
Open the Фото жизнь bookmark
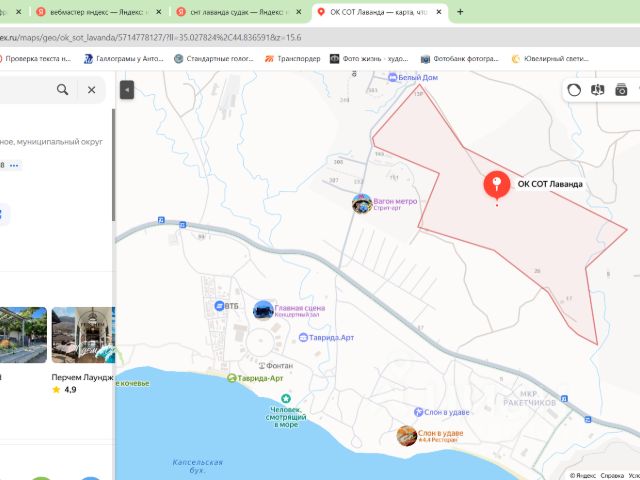(x=369, y=59)
